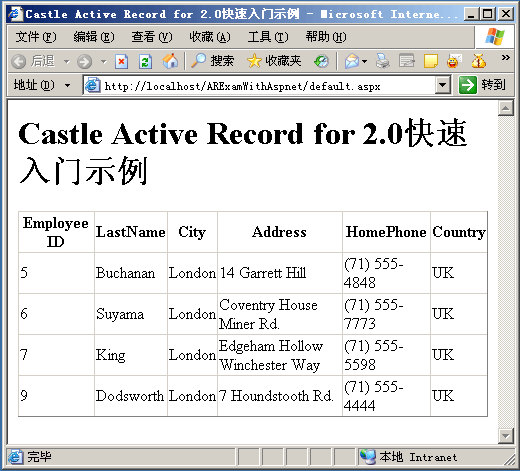The height and width of the screenshot is (471, 520).
Task: Open the 查看(V) menu
Action: pyautogui.click(x=152, y=37)
